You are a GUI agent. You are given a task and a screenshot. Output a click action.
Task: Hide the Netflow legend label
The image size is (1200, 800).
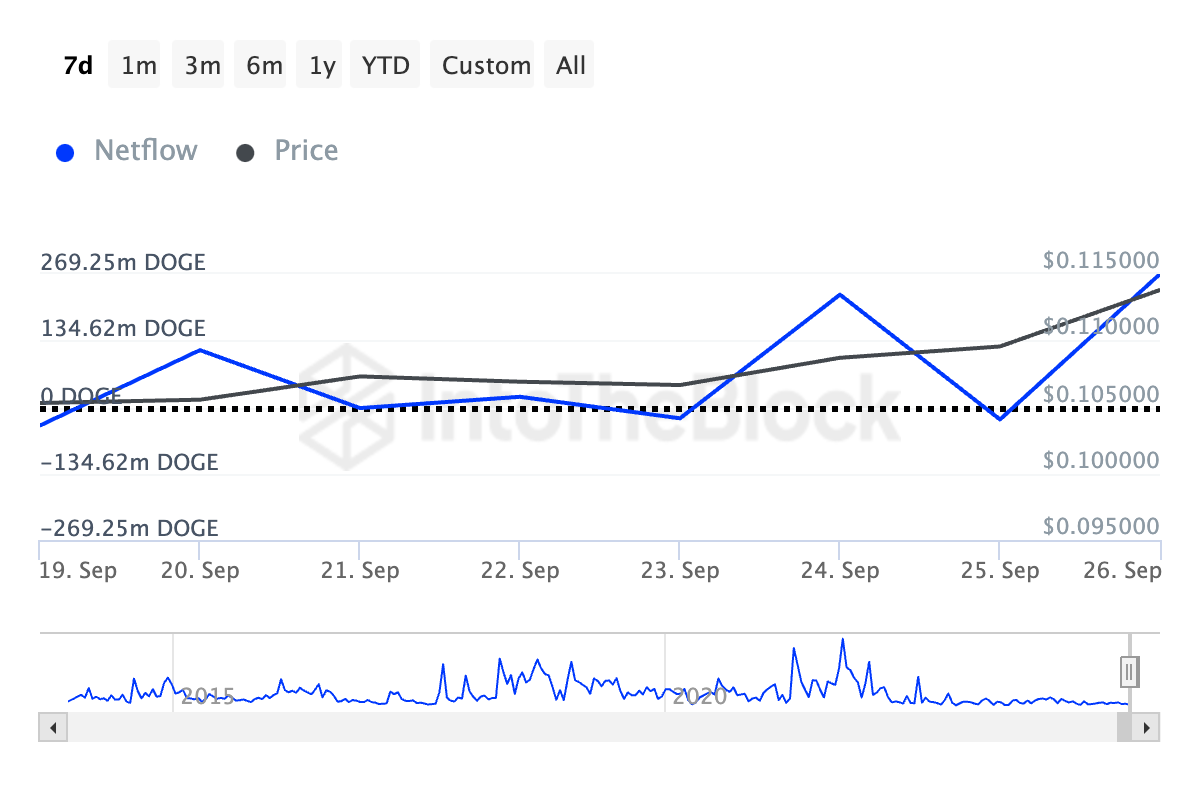[x=146, y=151]
